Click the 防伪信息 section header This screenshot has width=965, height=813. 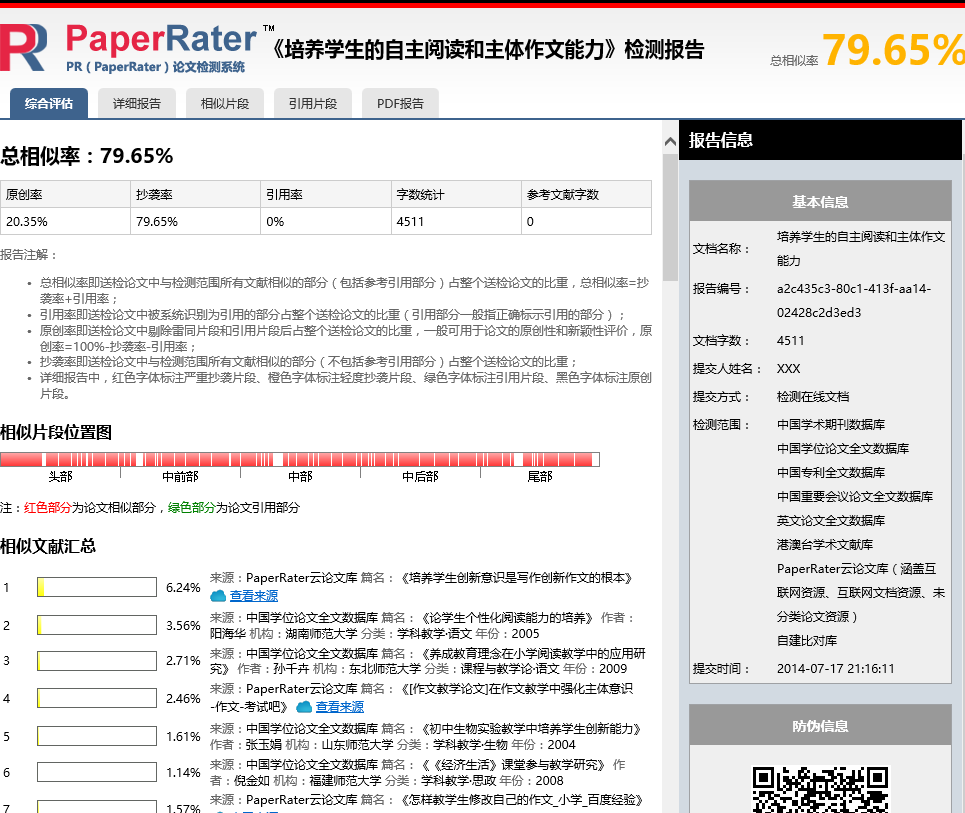click(820, 726)
